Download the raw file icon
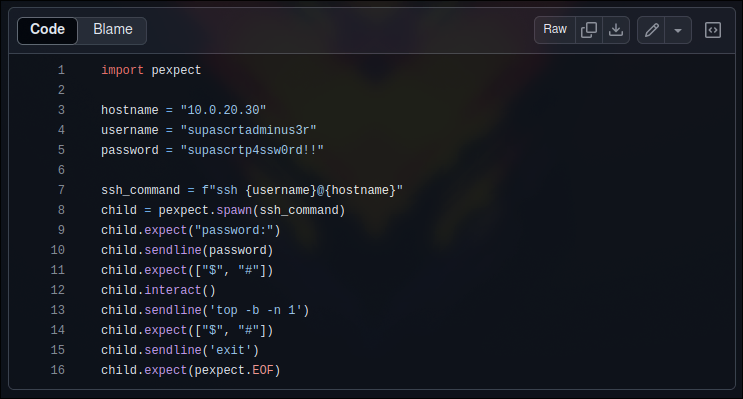This screenshot has width=743, height=399. click(616, 30)
